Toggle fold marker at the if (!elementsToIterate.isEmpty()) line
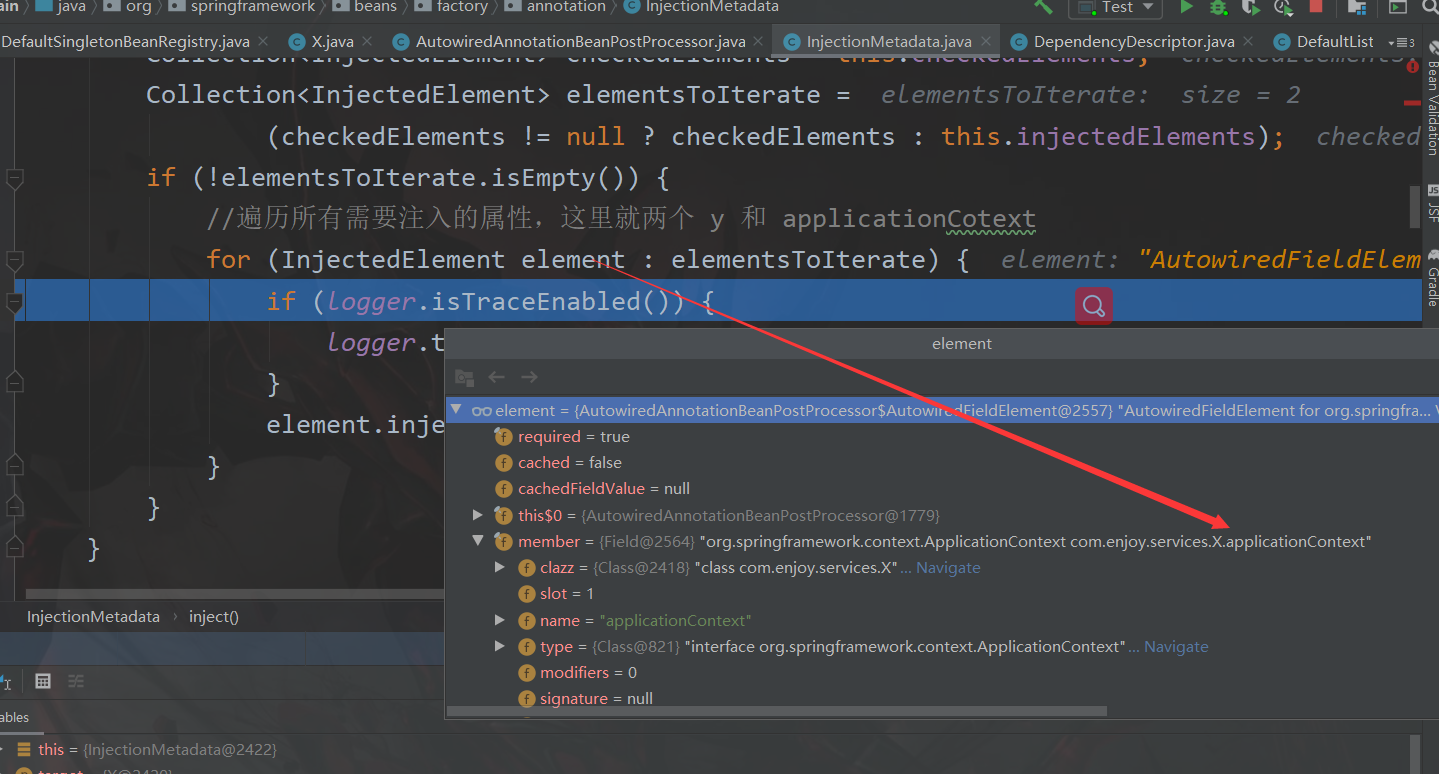This screenshot has width=1439, height=774. [x=14, y=179]
